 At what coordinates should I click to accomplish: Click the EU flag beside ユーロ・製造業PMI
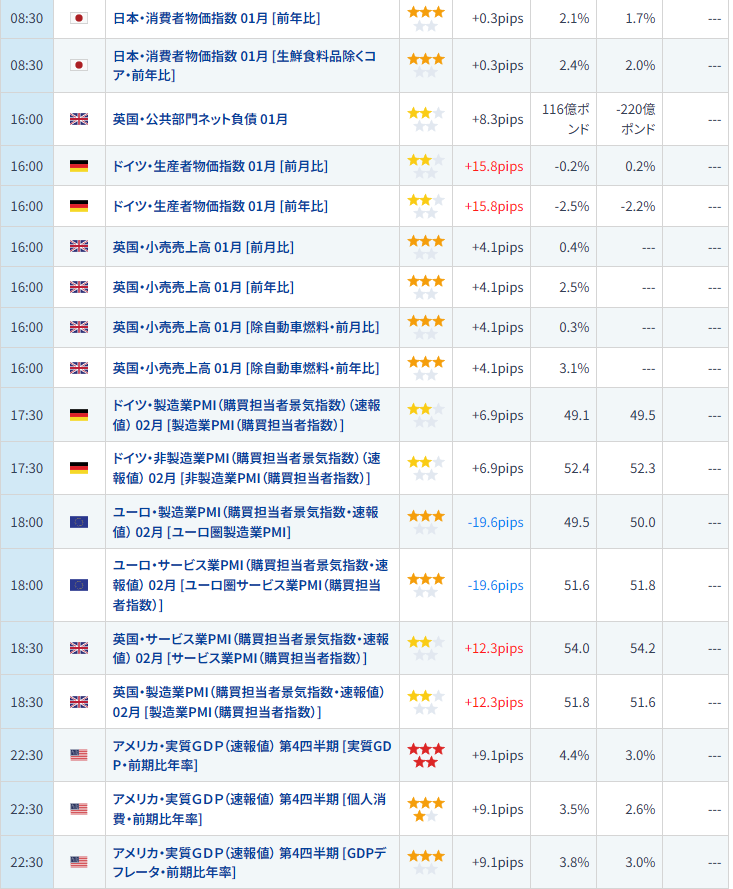[79, 522]
